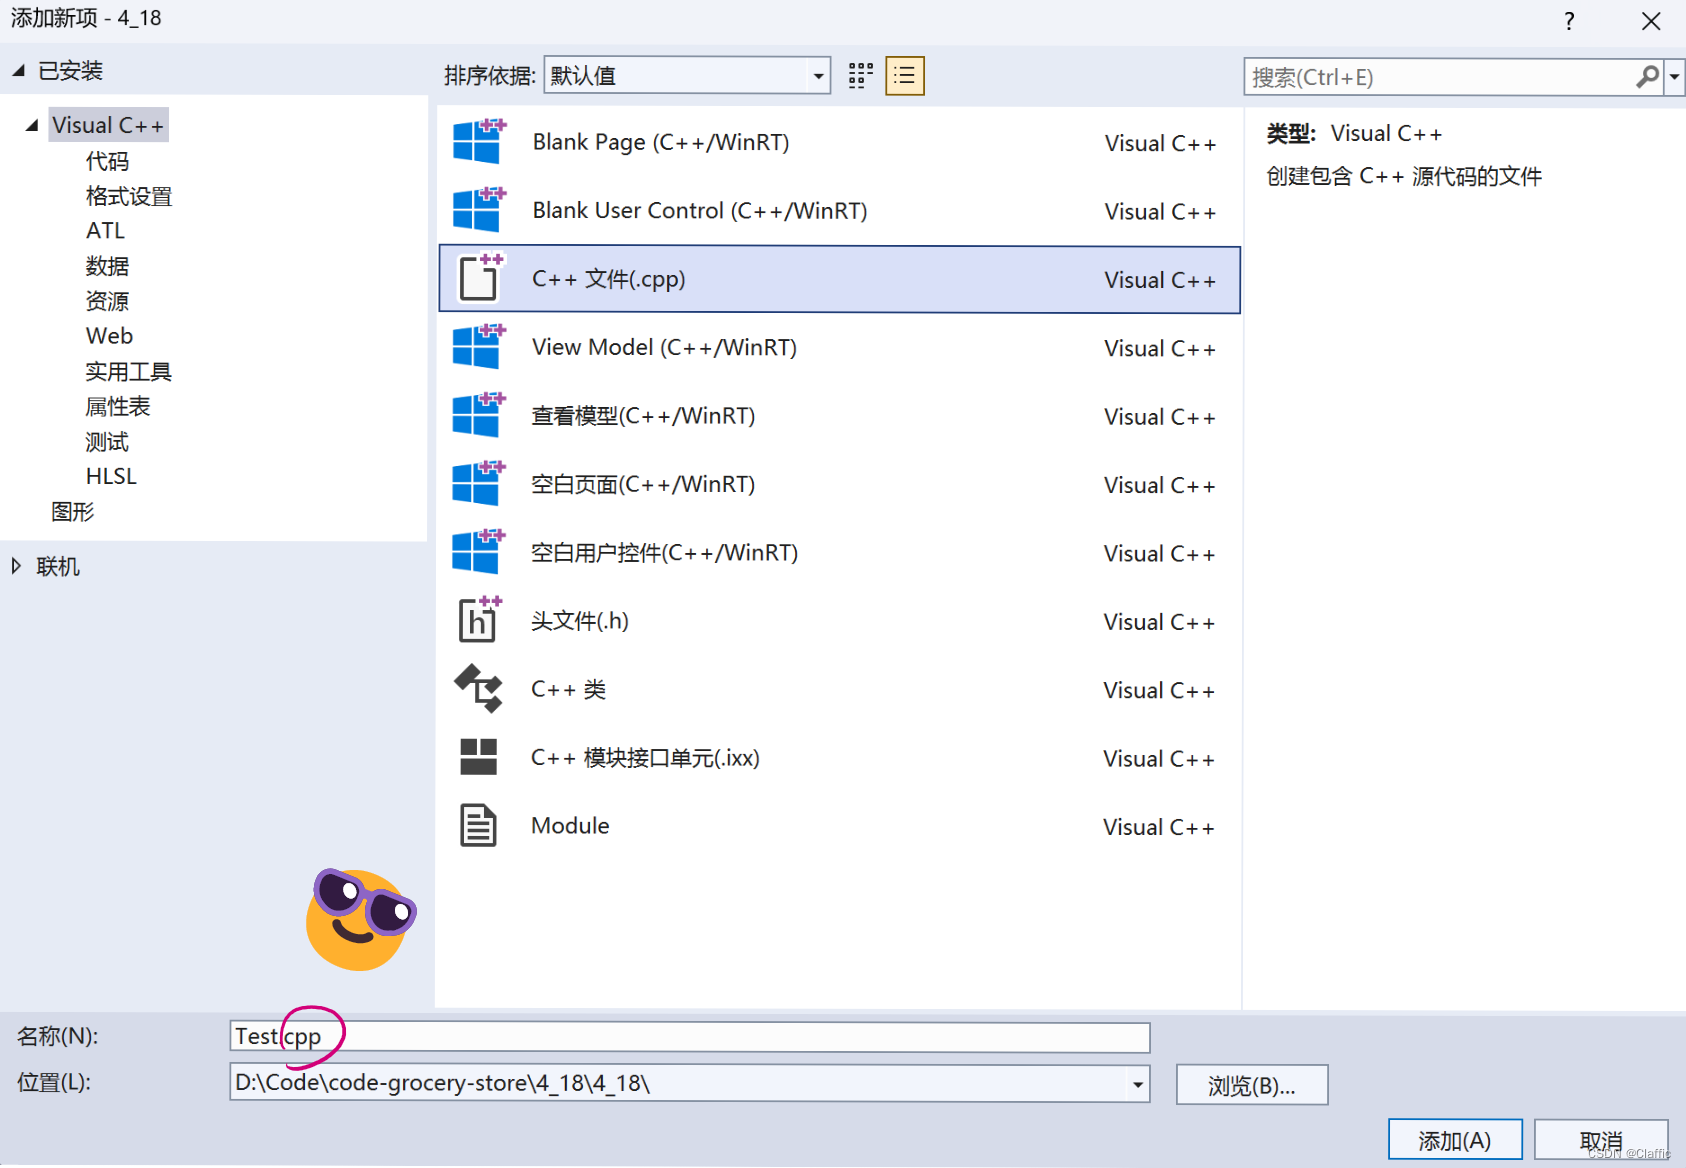Select the 实用工具 category
The width and height of the screenshot is (1686, 1168).
(x=129, y=371)
